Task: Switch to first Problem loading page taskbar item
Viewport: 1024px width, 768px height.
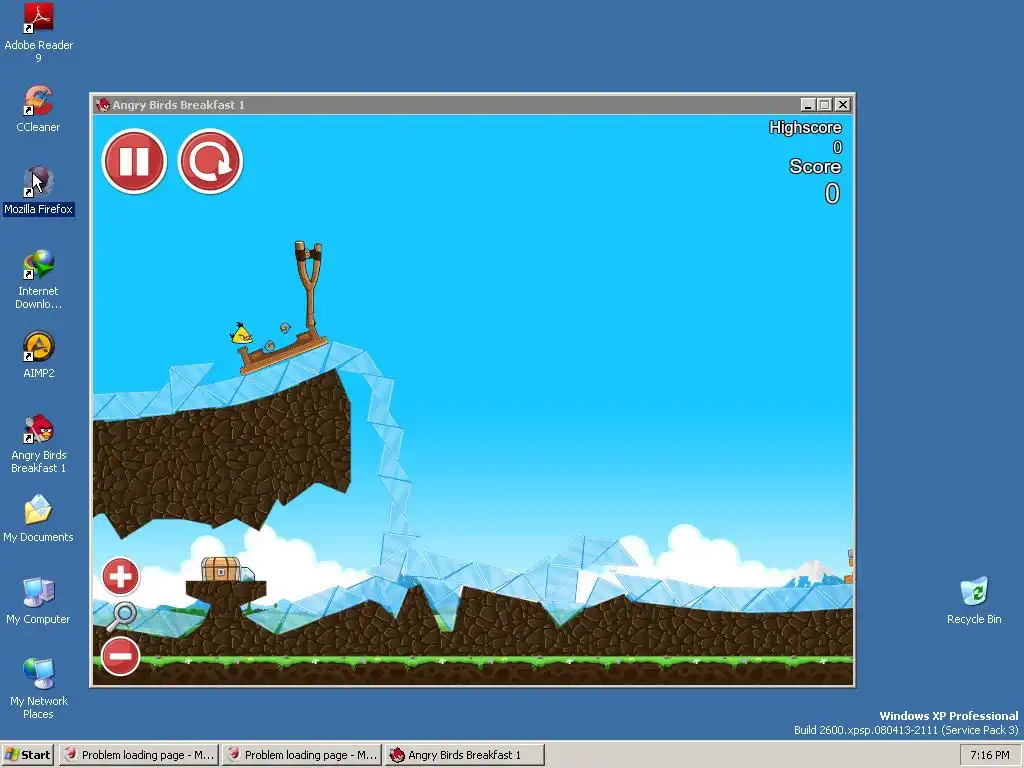Action: pos(138,755)
